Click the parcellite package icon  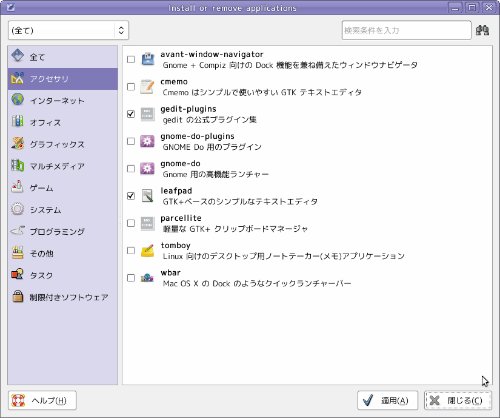(x=147, y=223)
